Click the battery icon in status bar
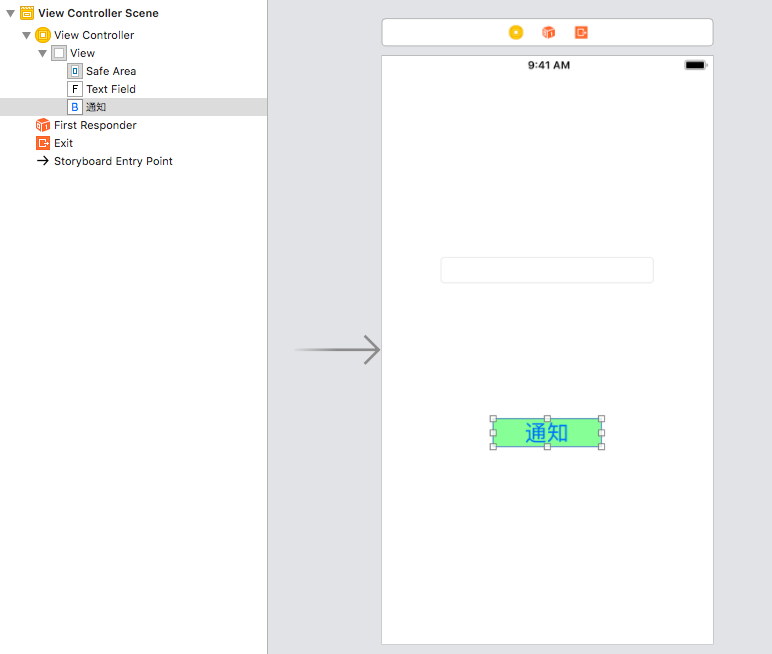This screenshot has height=654, width=772. (x=696, y=65)
